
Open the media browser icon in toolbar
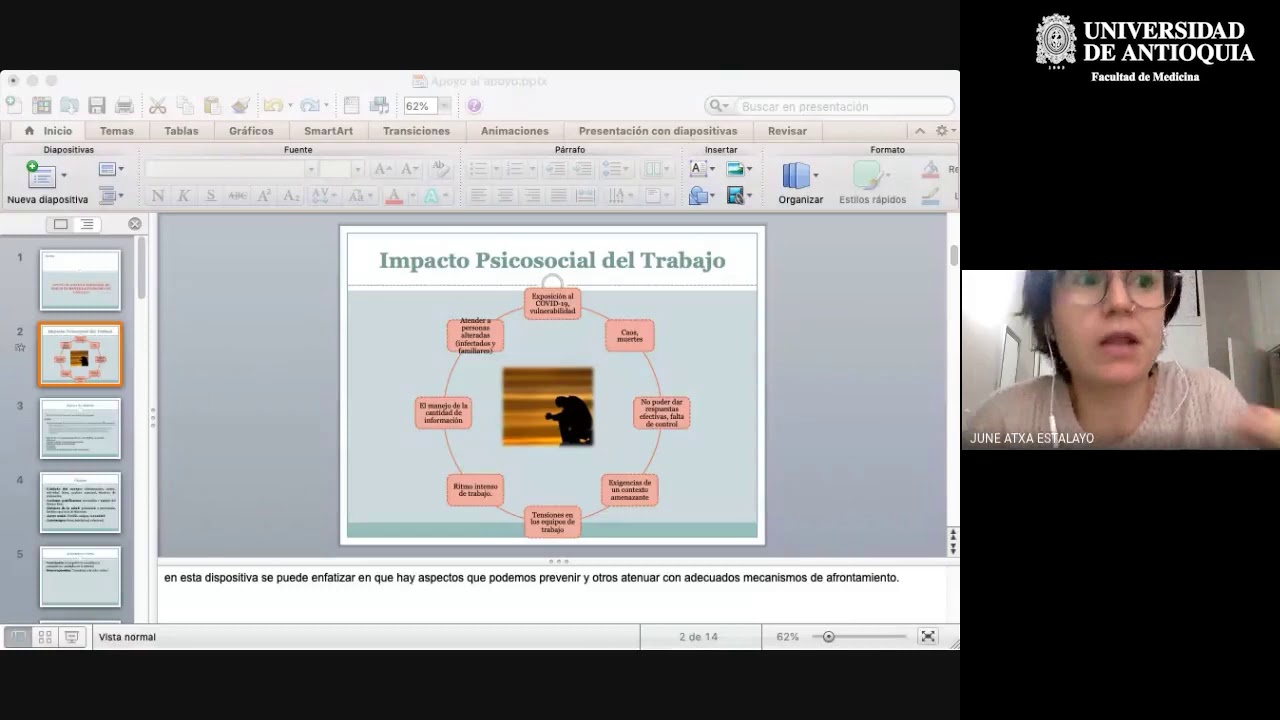[379, 105]
